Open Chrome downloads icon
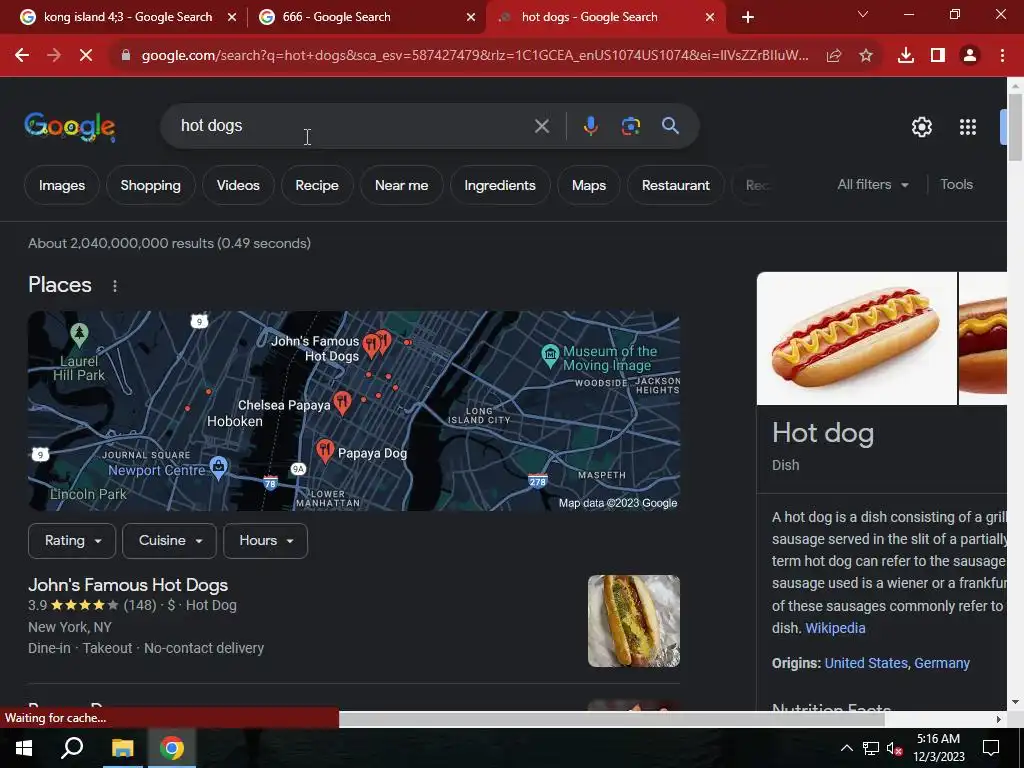The width and height of the screenshot is (1024, 768). 906,56
